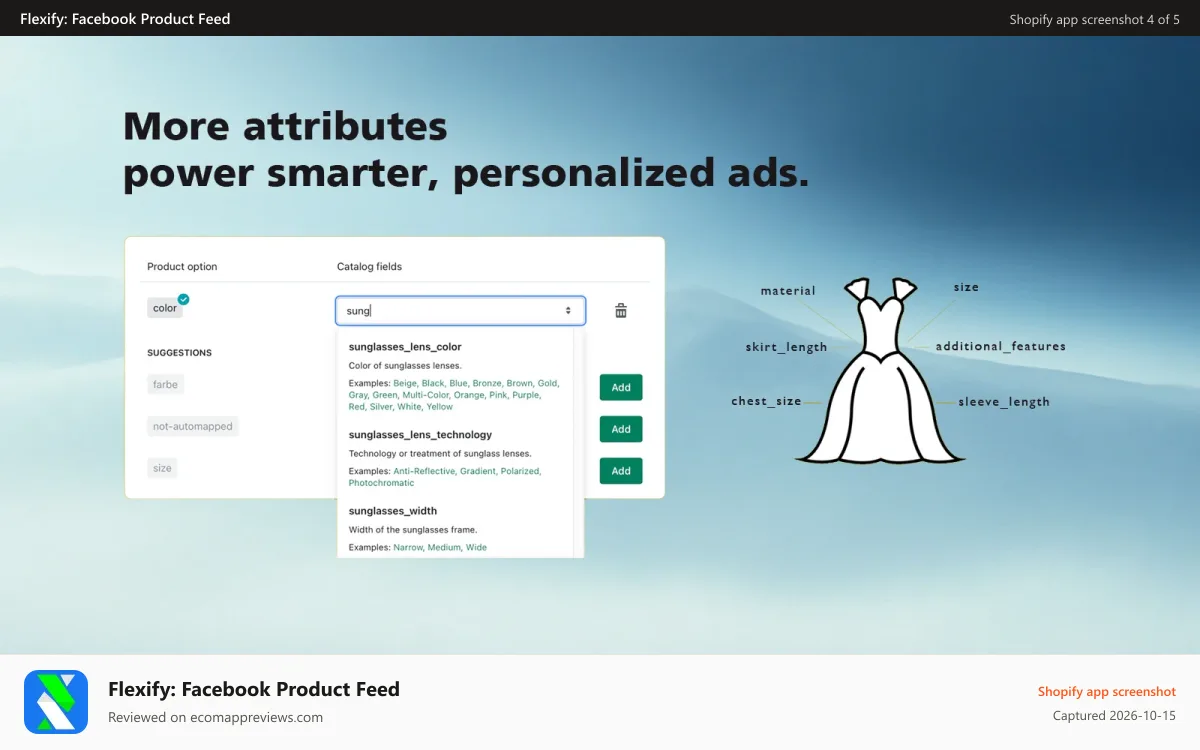Click the additional_features label
This screenshot has height=750, width=1200.
(1001, 346)
